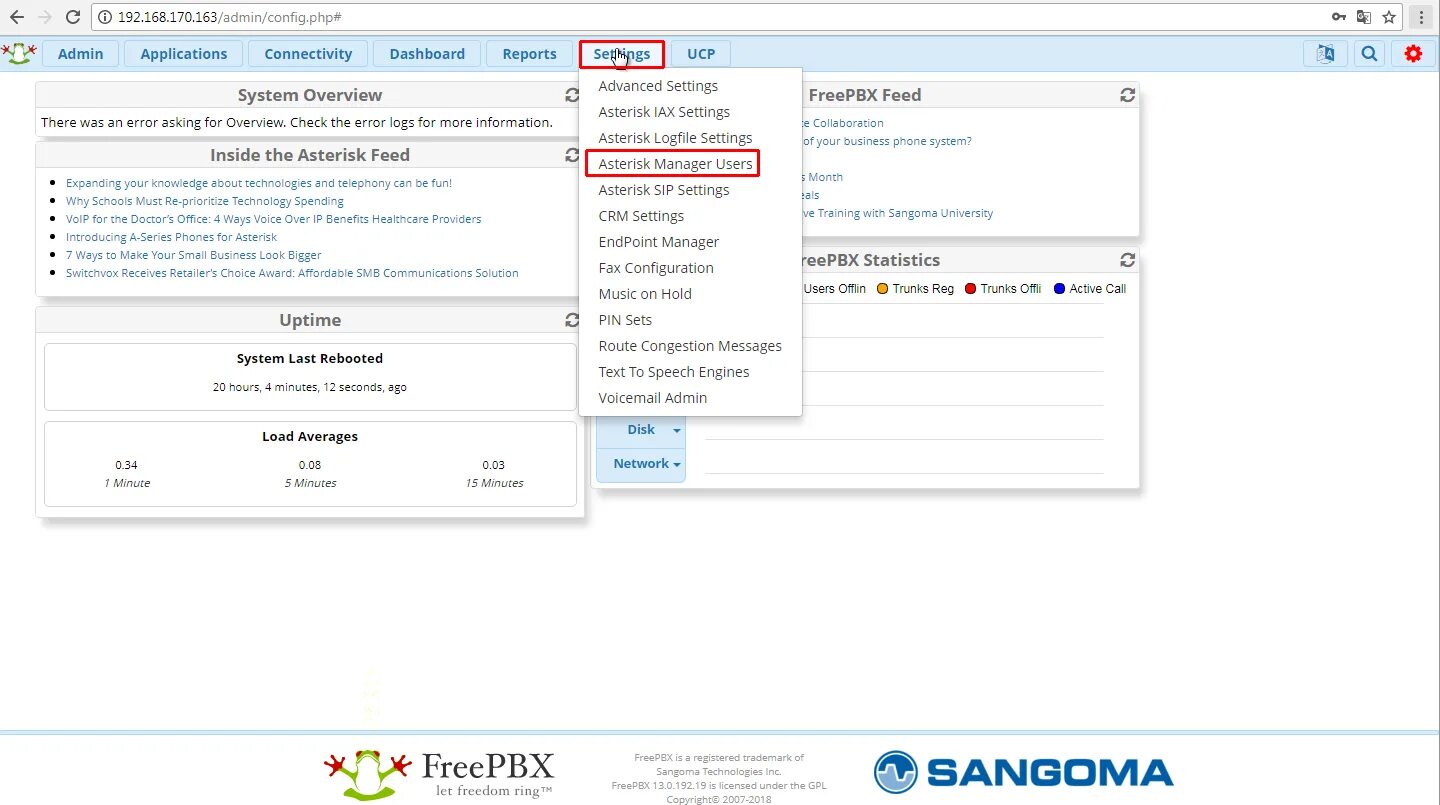Open the Chrome three-dot menu

coord(1421,17)
